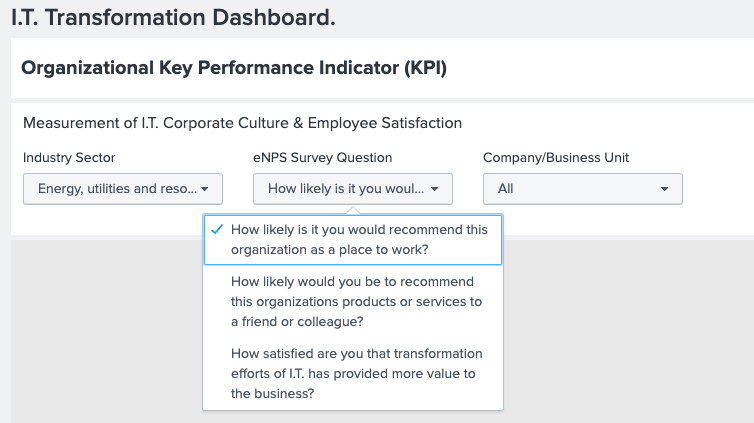
Task: Click the I.T. Transformation Dashboard title
Action: pyautogui.click(x=173, y=17)
